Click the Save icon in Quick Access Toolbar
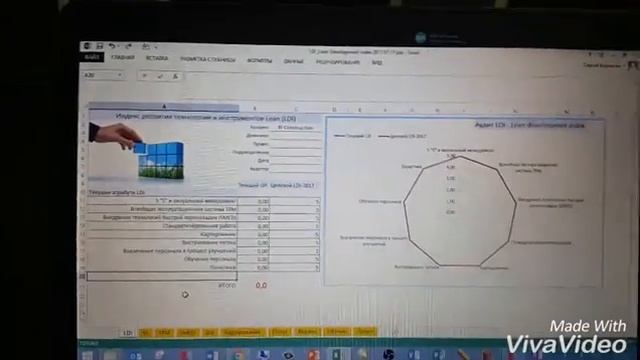The image size is (640, 360). 99,46
